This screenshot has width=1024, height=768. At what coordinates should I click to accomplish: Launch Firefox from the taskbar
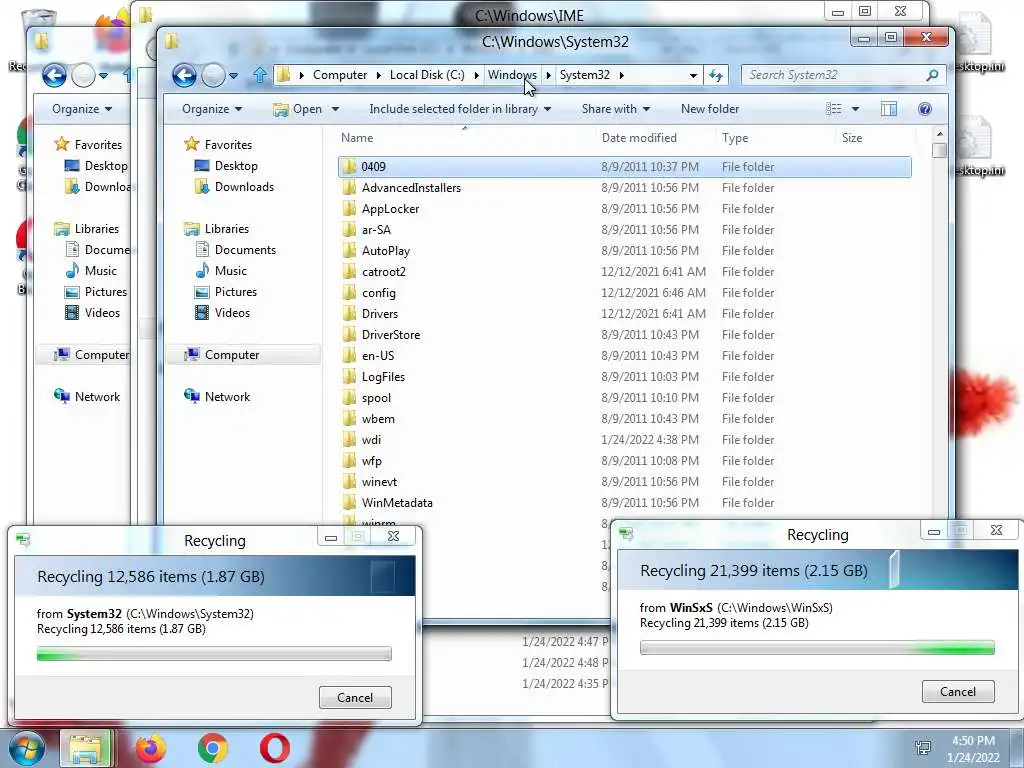click(150, 748)
